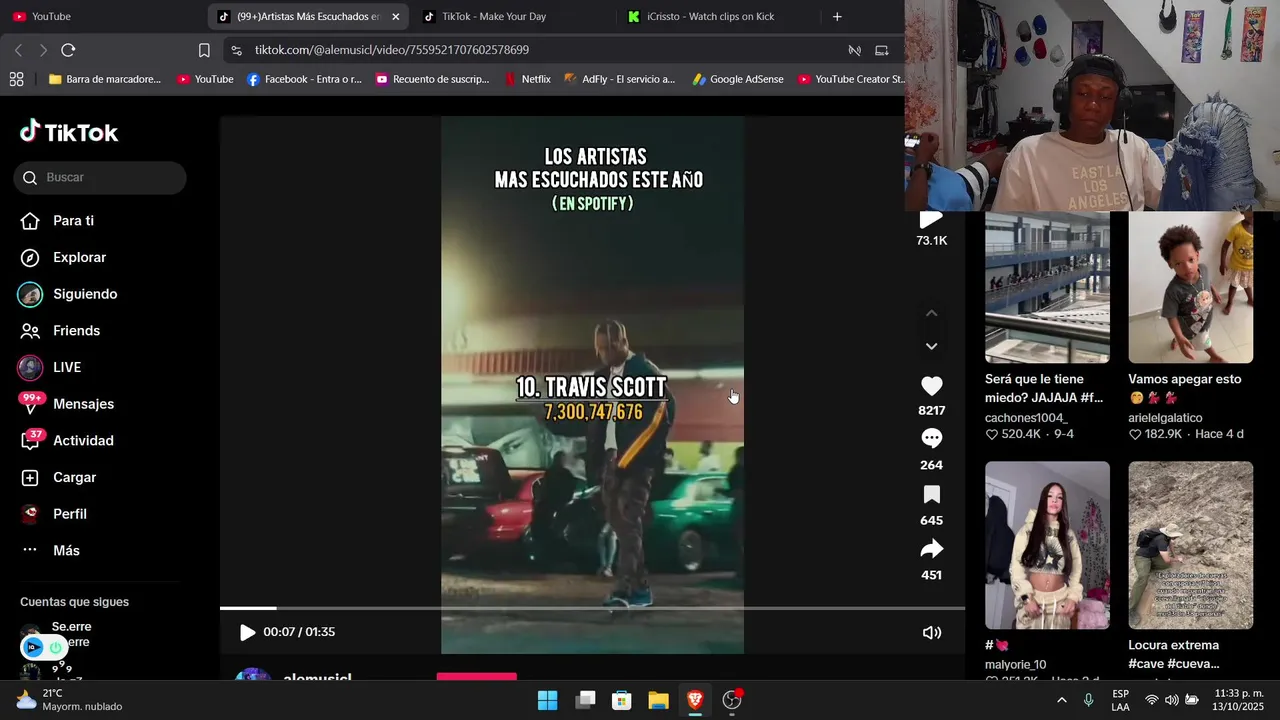The height and width of the screenshot is (720, 1280).
Task: Save the video with the bookmark icon
Action: click(x=931, y=494)
